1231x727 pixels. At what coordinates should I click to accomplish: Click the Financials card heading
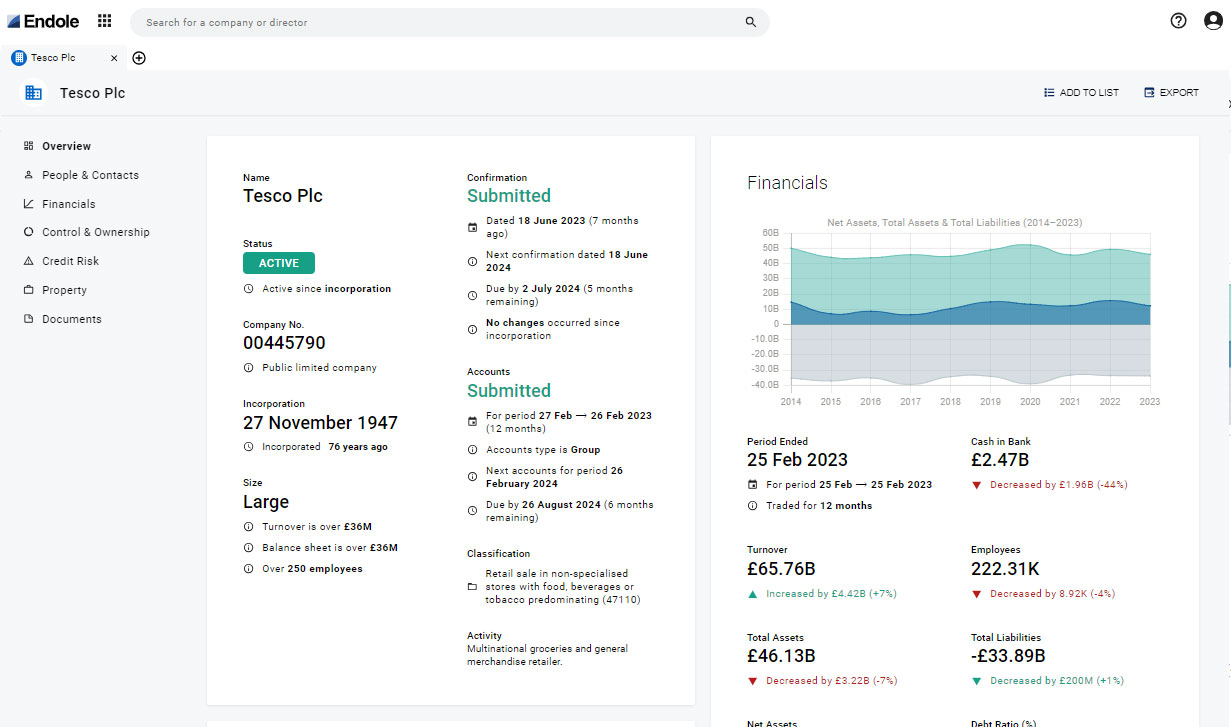(x=787, y=183)
